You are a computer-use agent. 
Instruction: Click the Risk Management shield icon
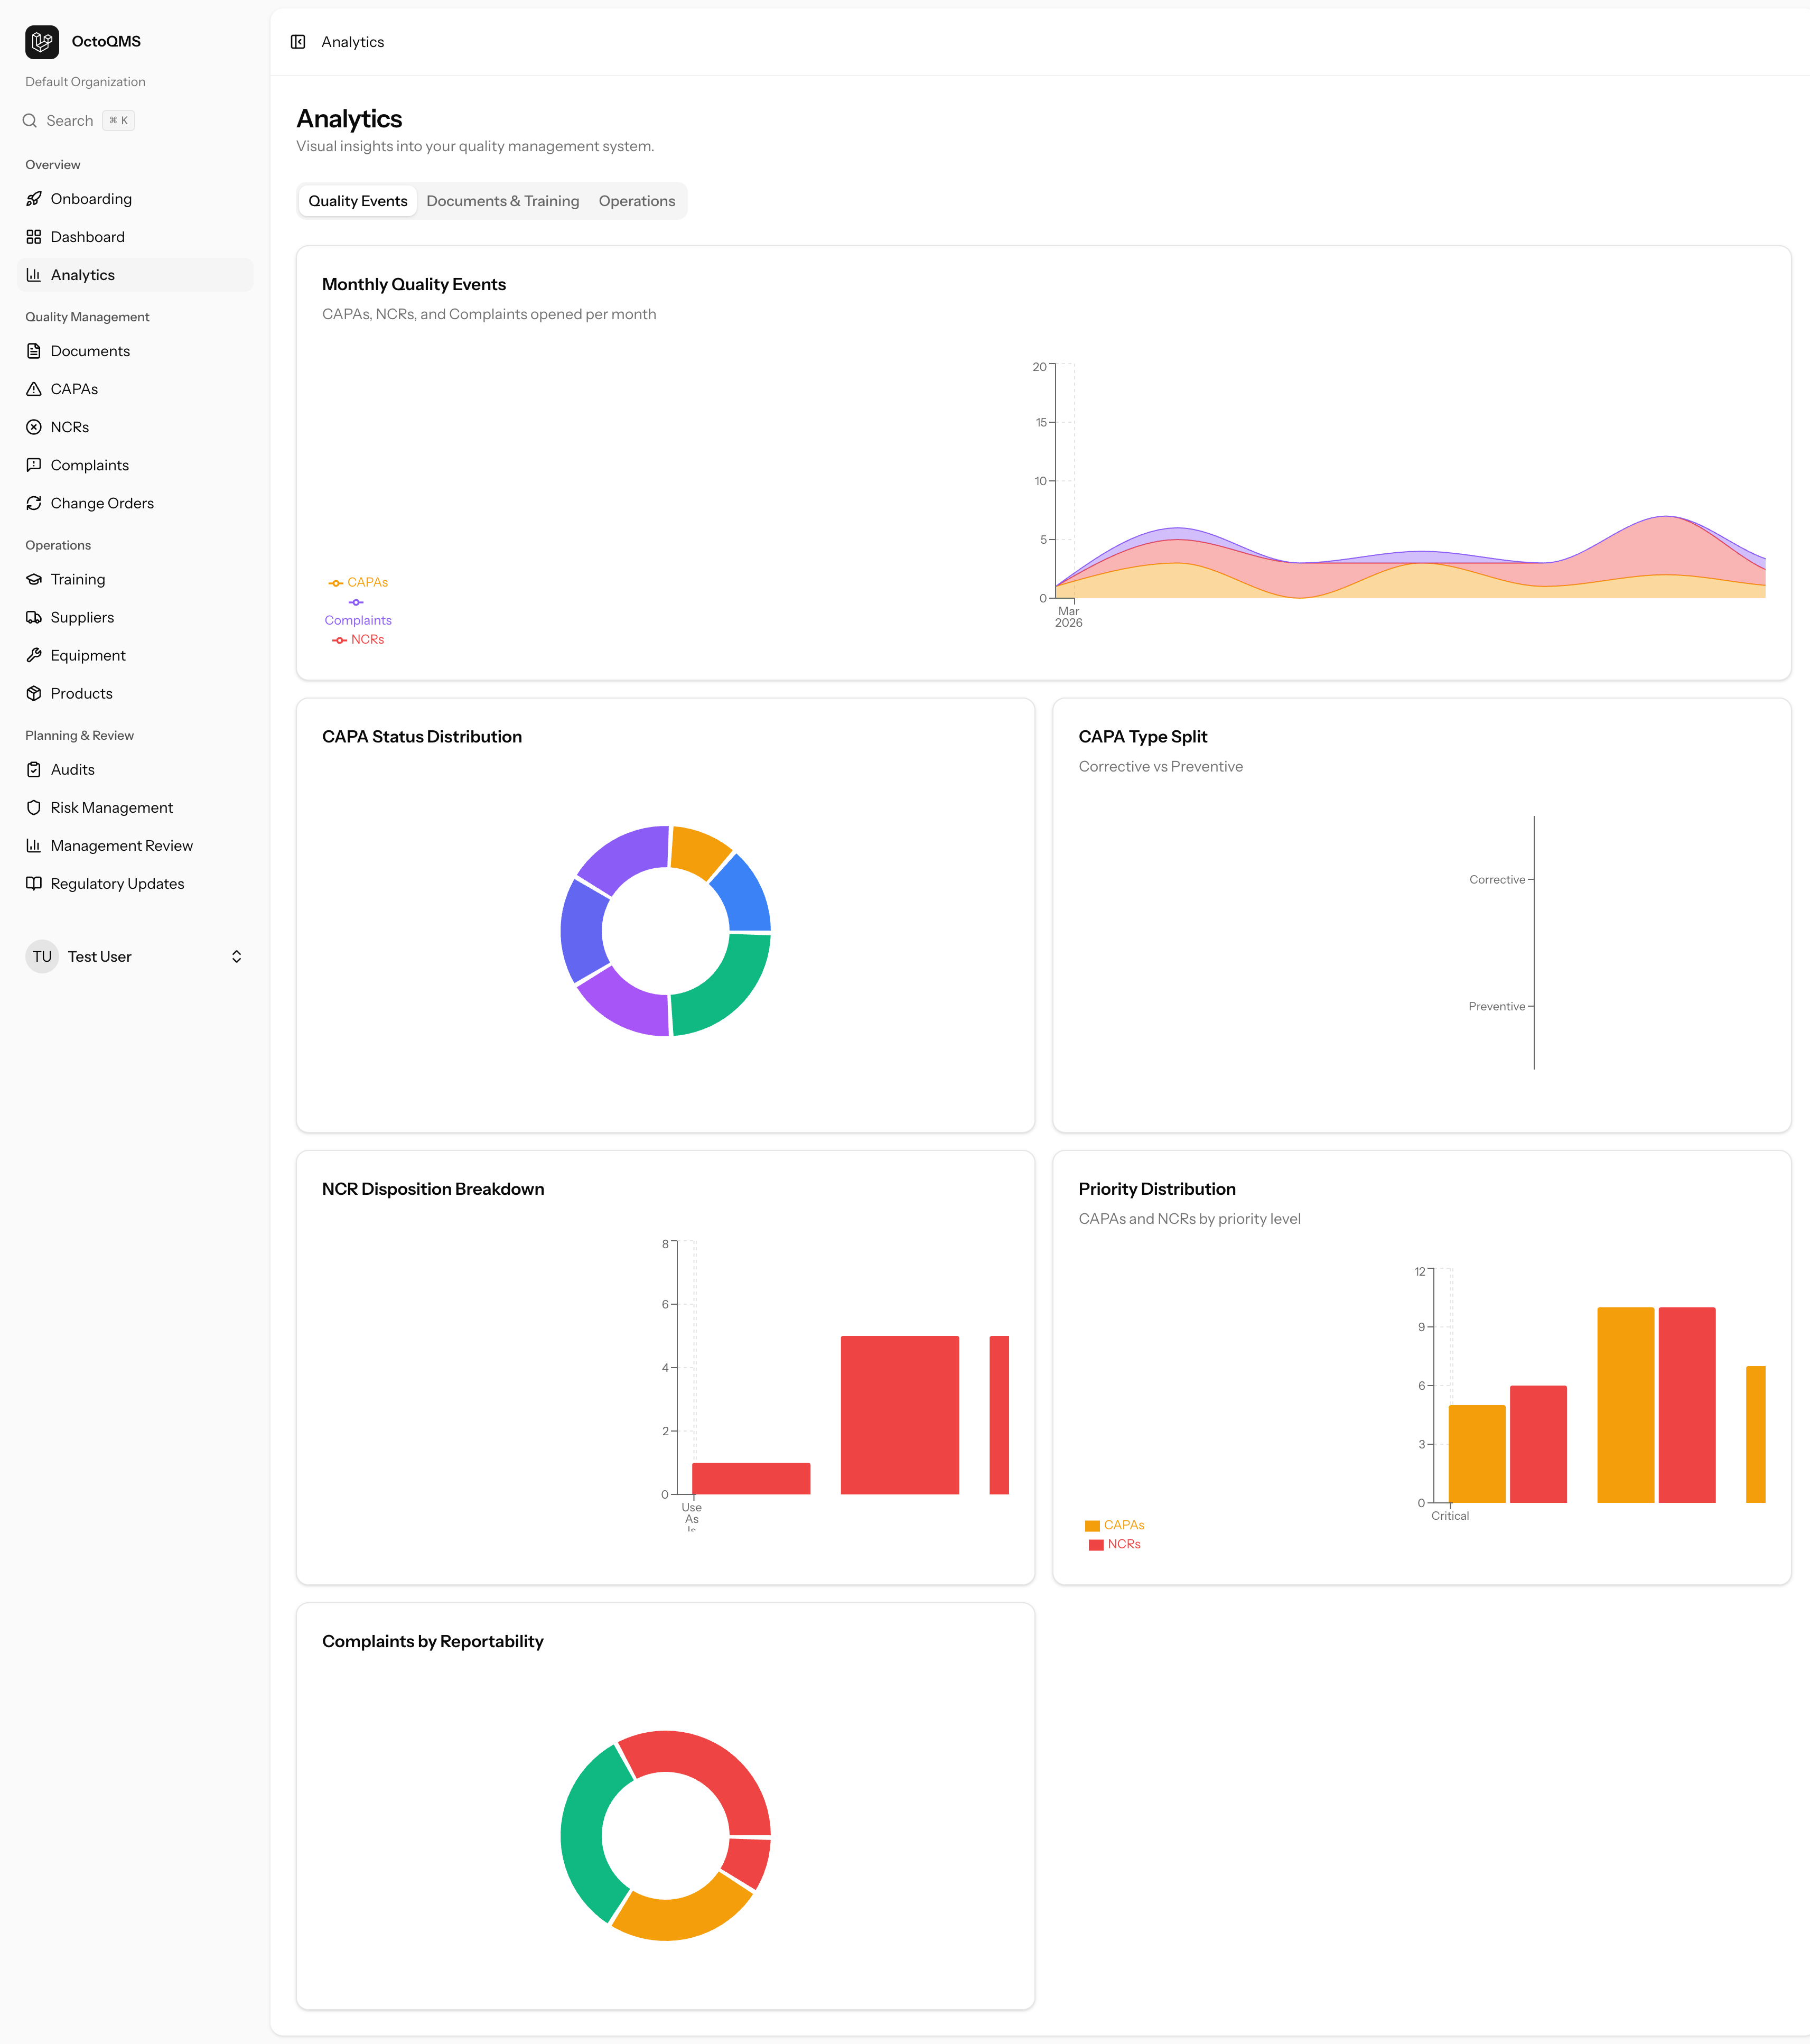[34, 807]
